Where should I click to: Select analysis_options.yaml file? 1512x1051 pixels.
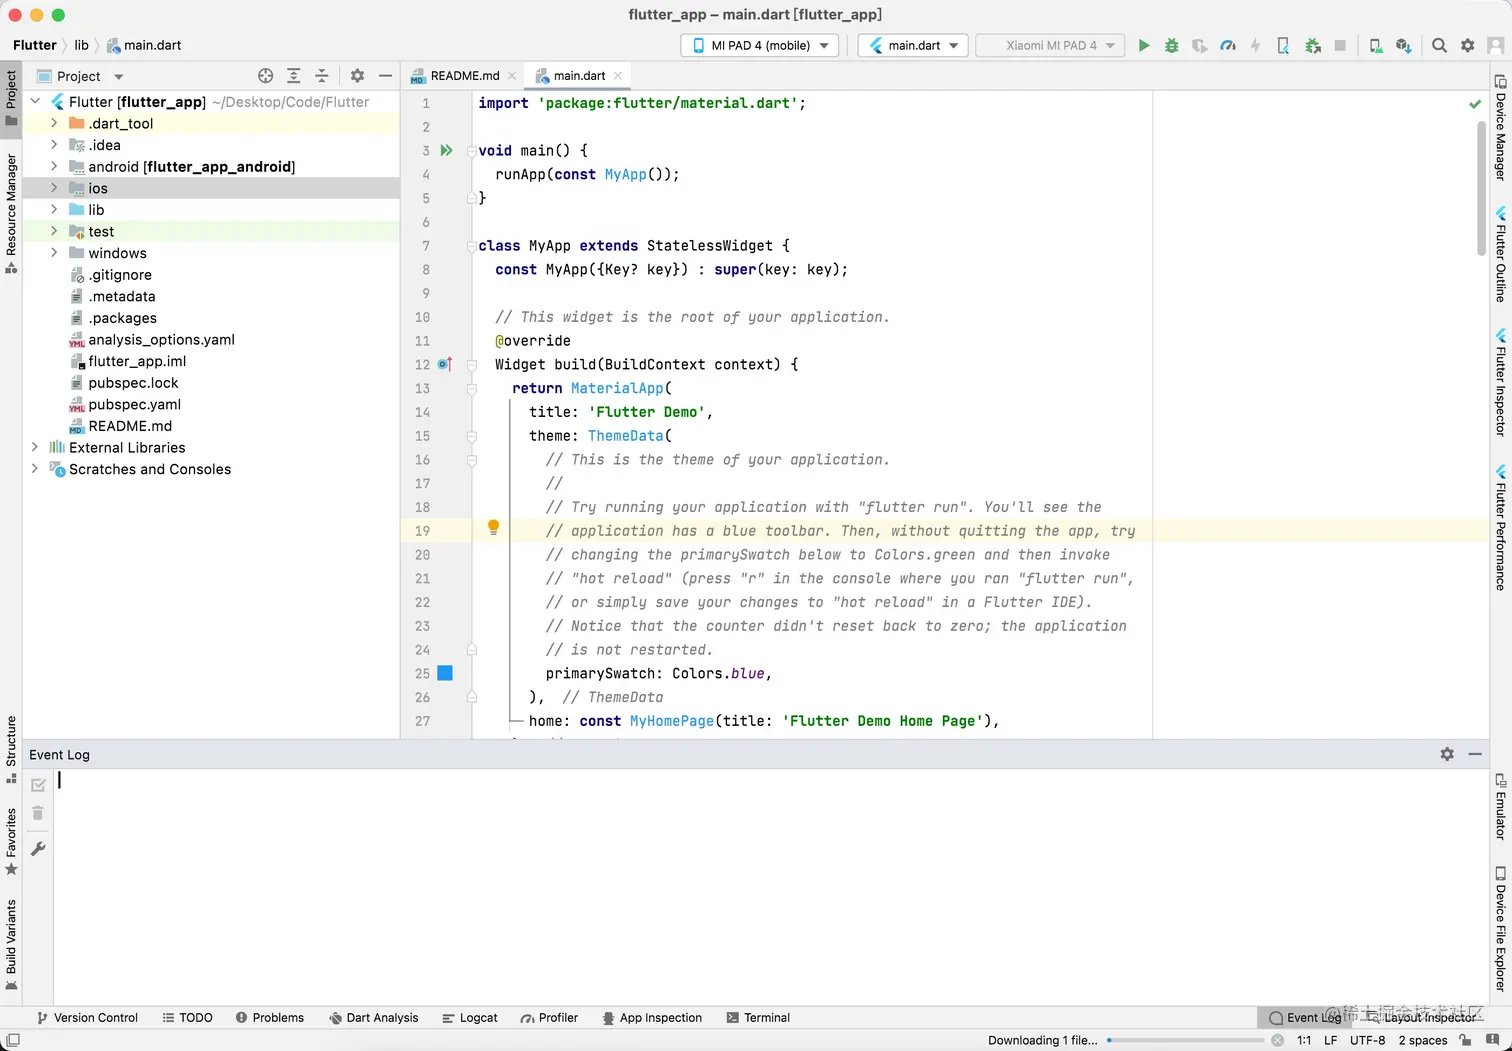coord(161,339)
